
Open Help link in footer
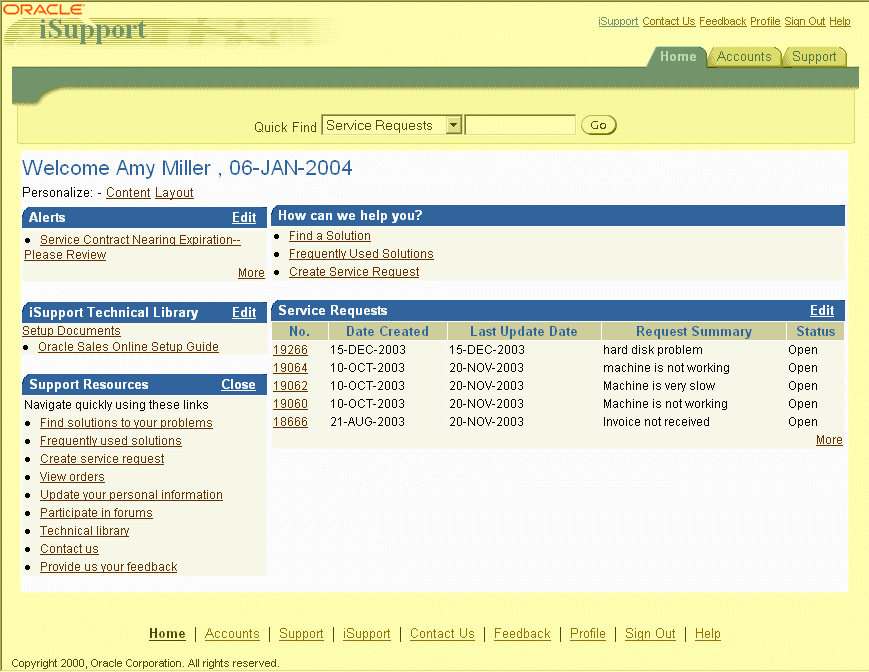[708, 633]
